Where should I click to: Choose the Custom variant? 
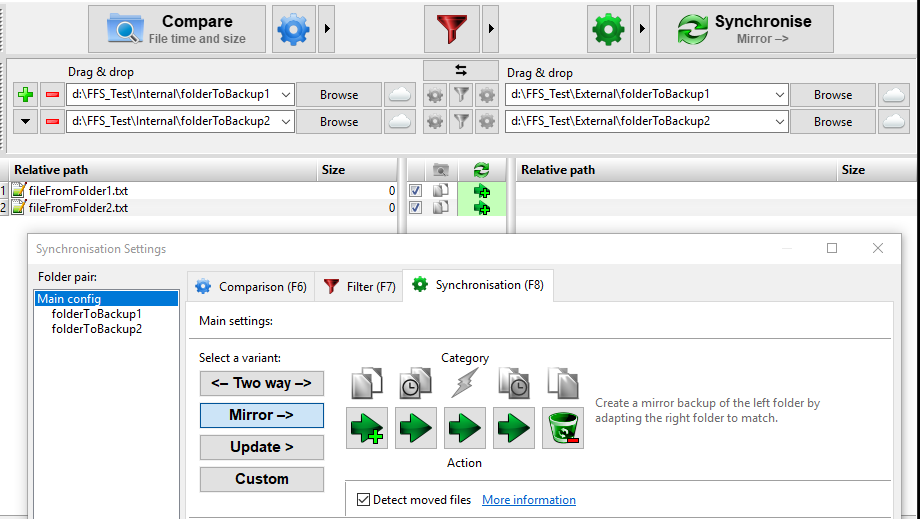[262, 479]
